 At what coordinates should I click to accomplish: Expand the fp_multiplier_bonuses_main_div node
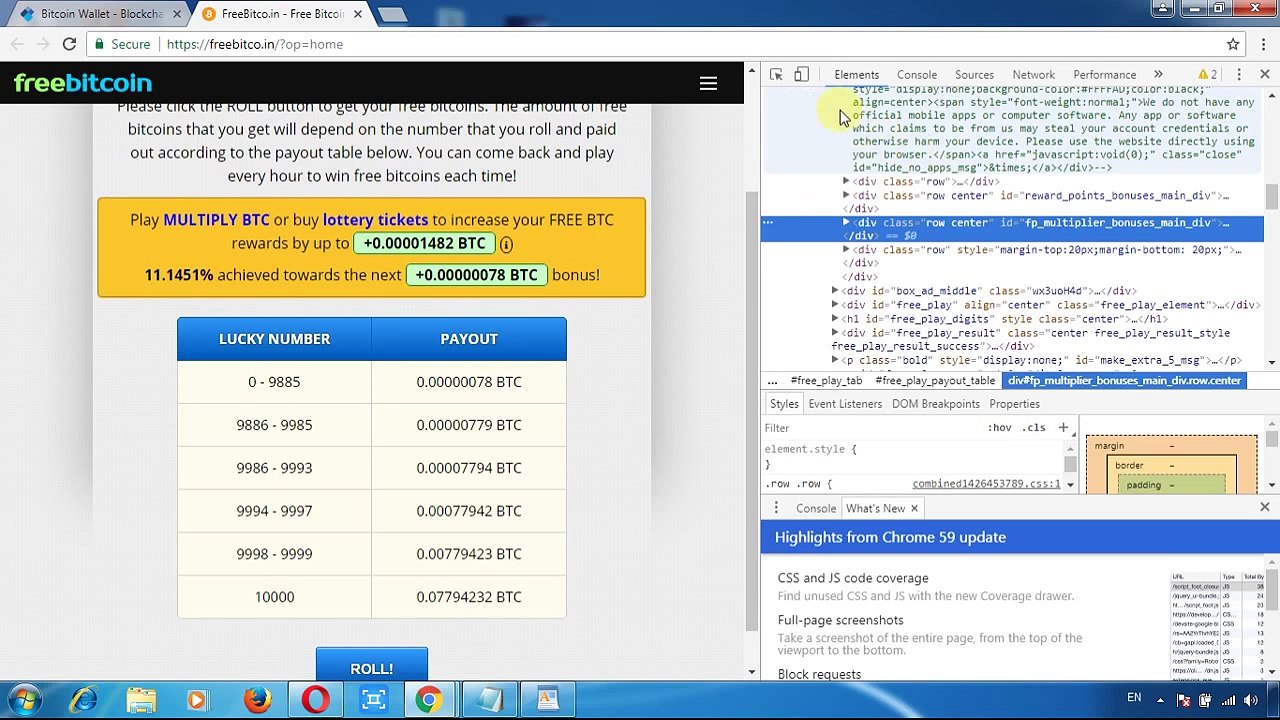[x=846, y=223]
